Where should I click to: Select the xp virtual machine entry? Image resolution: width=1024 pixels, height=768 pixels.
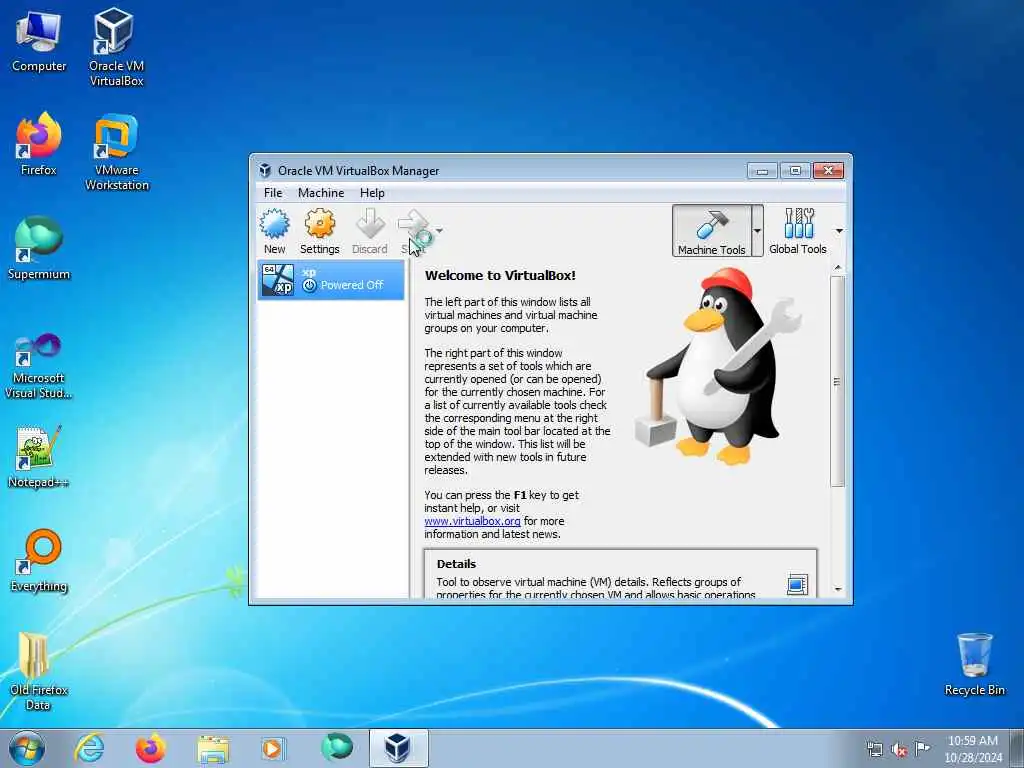(x=331, y=280)
